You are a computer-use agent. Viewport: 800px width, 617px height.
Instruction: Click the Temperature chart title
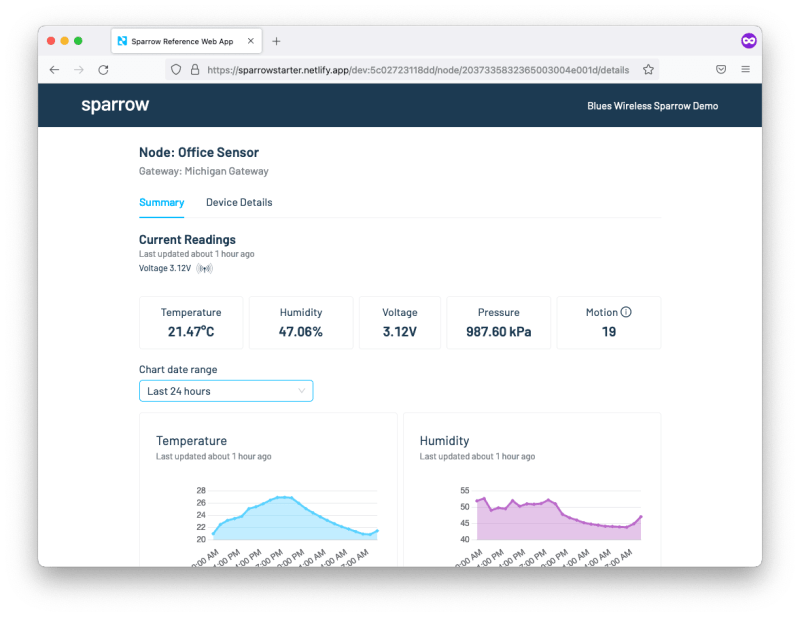(191, 441)
